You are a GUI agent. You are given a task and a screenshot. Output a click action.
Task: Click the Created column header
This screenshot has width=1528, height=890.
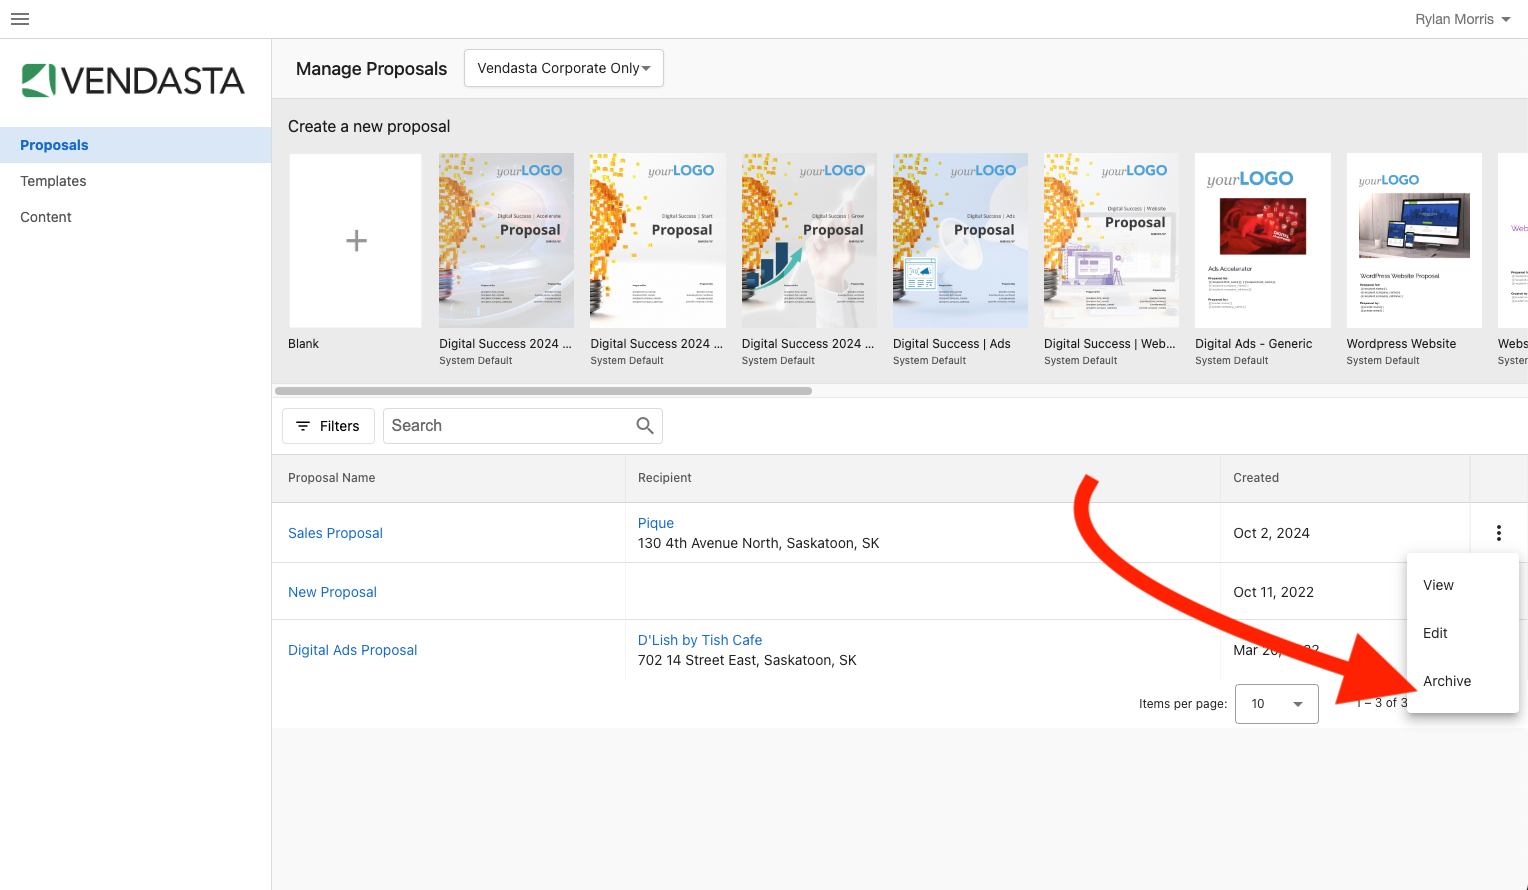[x=1256, y=478]
